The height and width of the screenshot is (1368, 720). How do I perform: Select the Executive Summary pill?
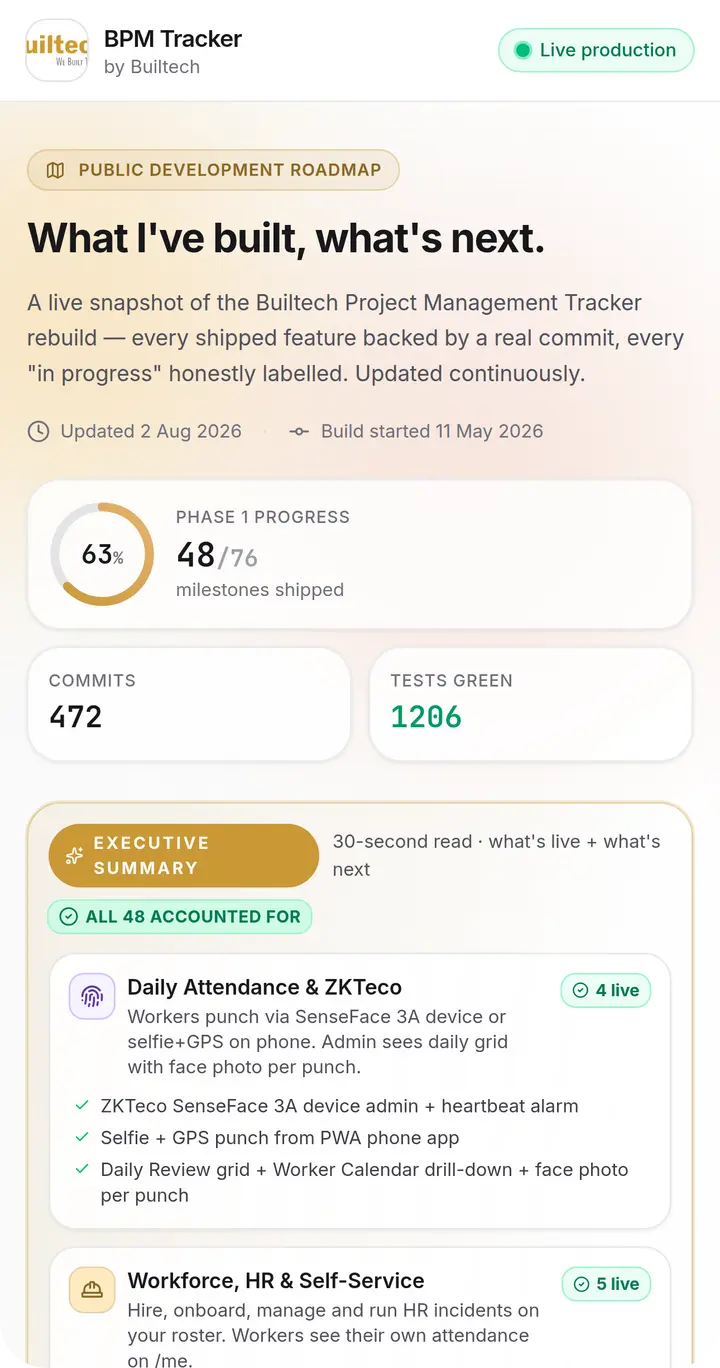pos(184,856)
